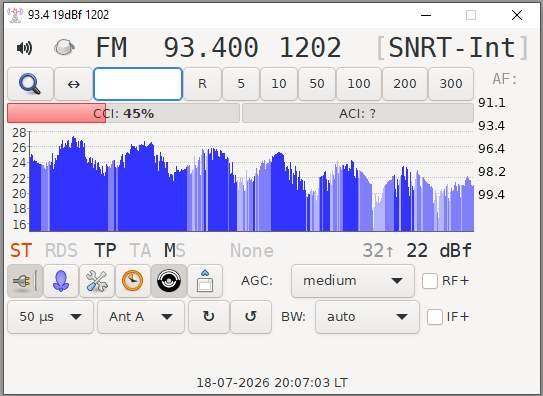
Task: Click the TP indicator label
Action: click(x=105, y=250)
